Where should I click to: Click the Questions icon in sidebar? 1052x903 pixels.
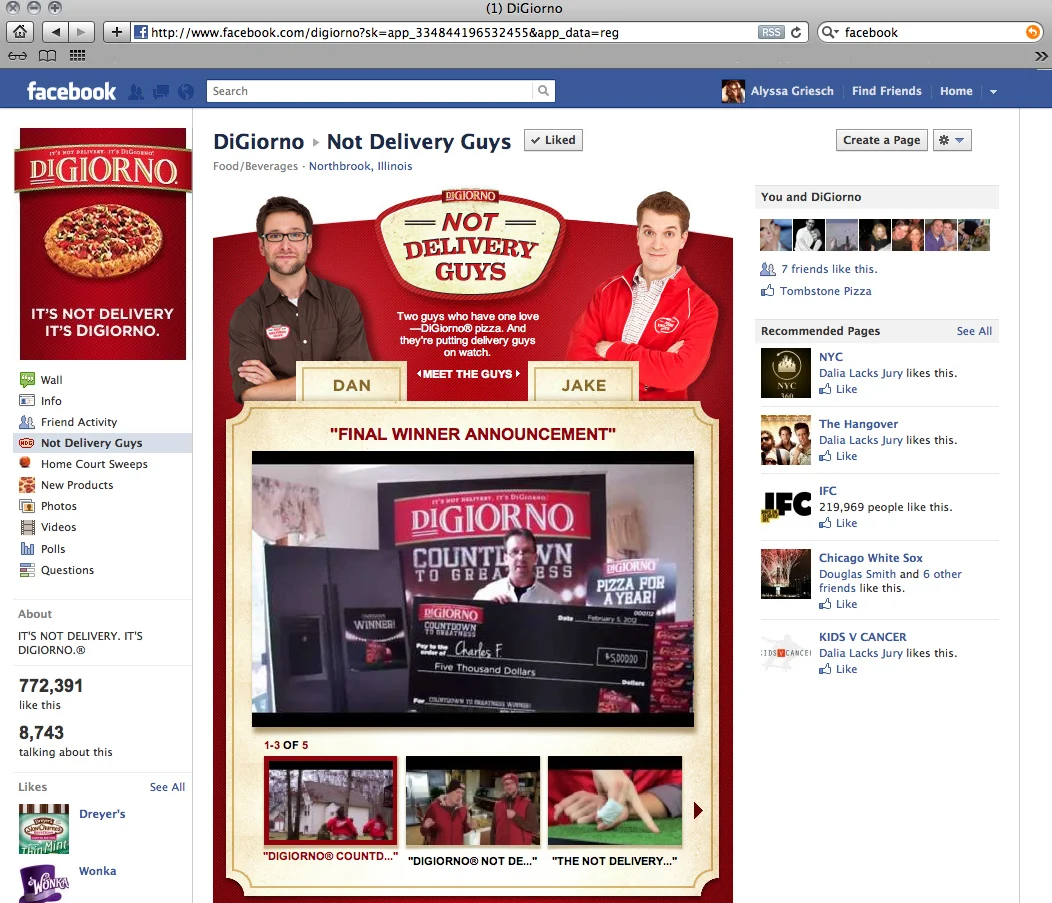pos(27,570)
